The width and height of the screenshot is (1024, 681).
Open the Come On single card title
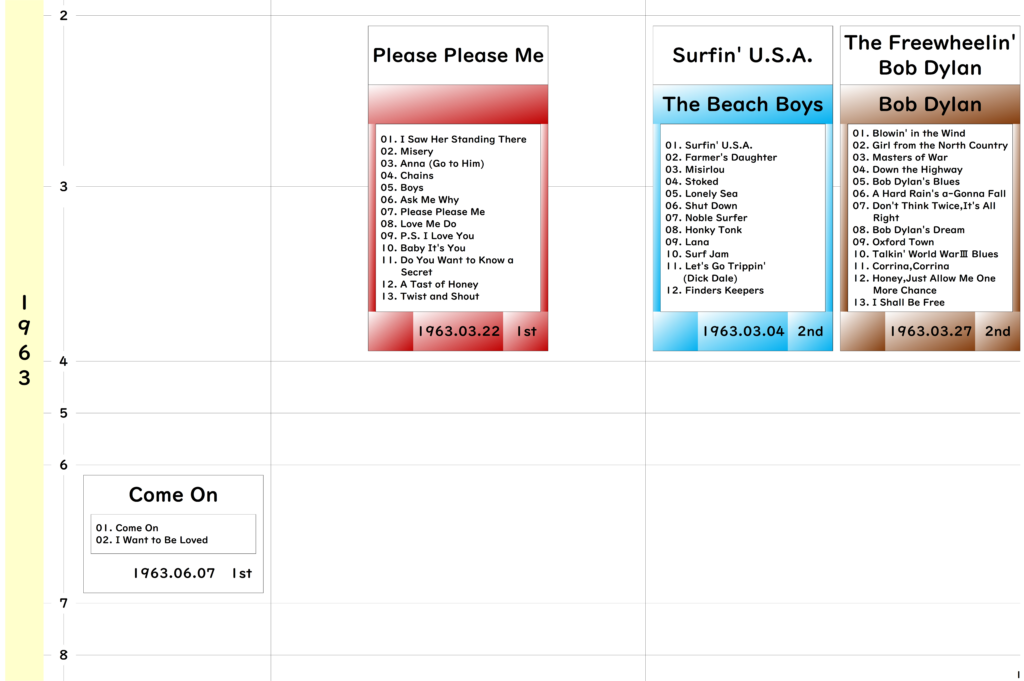(173, 495)
